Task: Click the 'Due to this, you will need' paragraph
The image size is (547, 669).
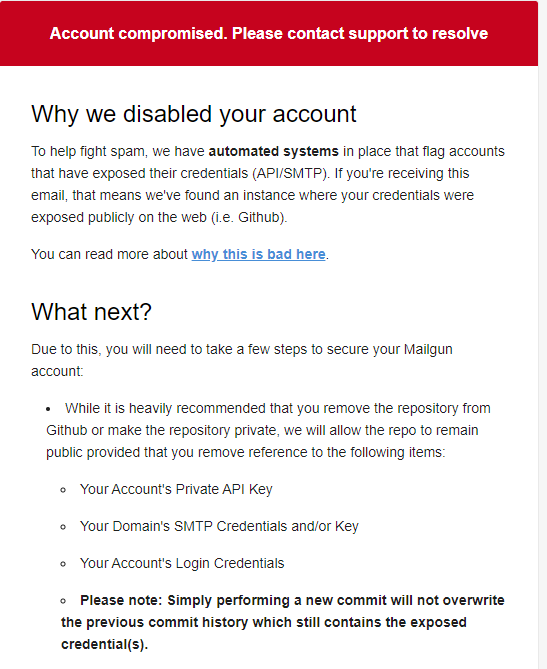Action: coord(241,360)
